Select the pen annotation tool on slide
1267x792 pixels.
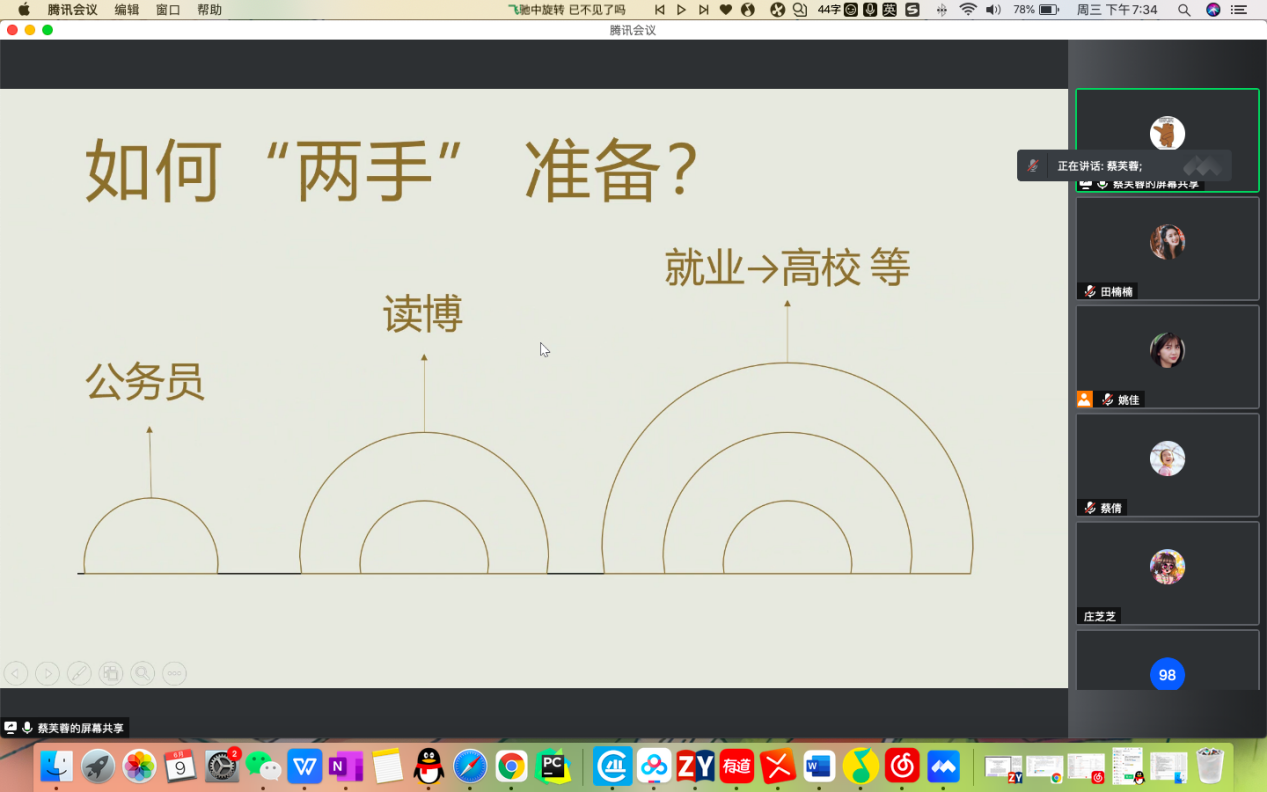[79, 674]
